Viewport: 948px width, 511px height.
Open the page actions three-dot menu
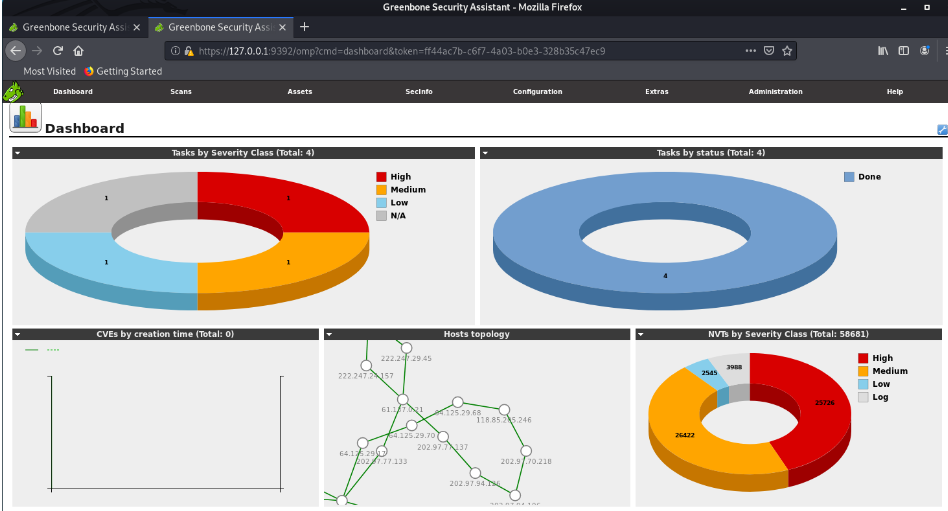[x=750, y=51]
